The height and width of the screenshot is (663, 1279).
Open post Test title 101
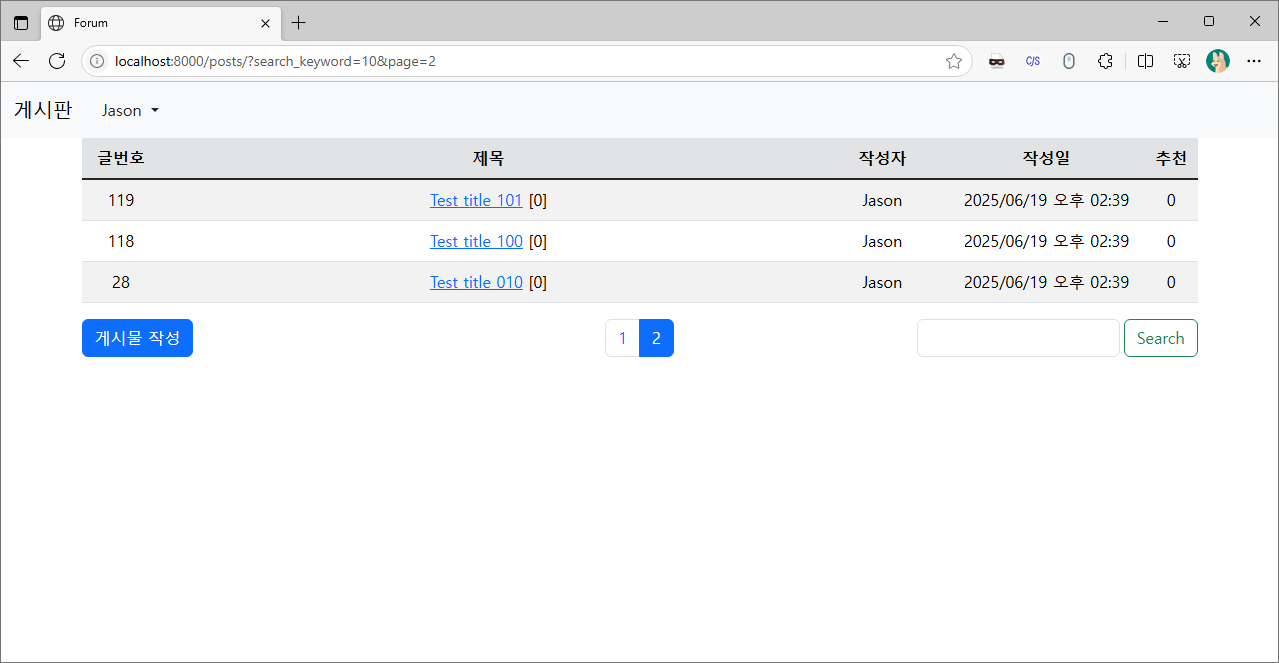coord(476,200)
